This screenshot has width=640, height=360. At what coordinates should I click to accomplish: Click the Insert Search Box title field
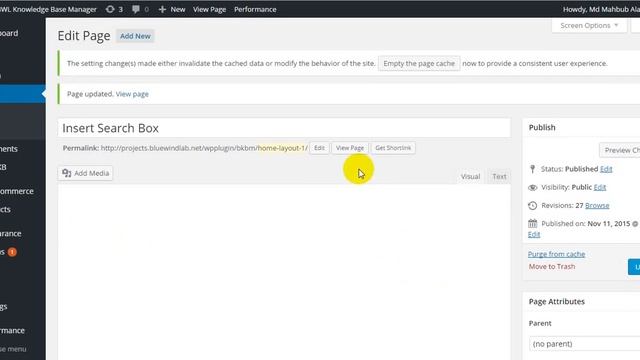pyautogui.click(x=284, y=128)
